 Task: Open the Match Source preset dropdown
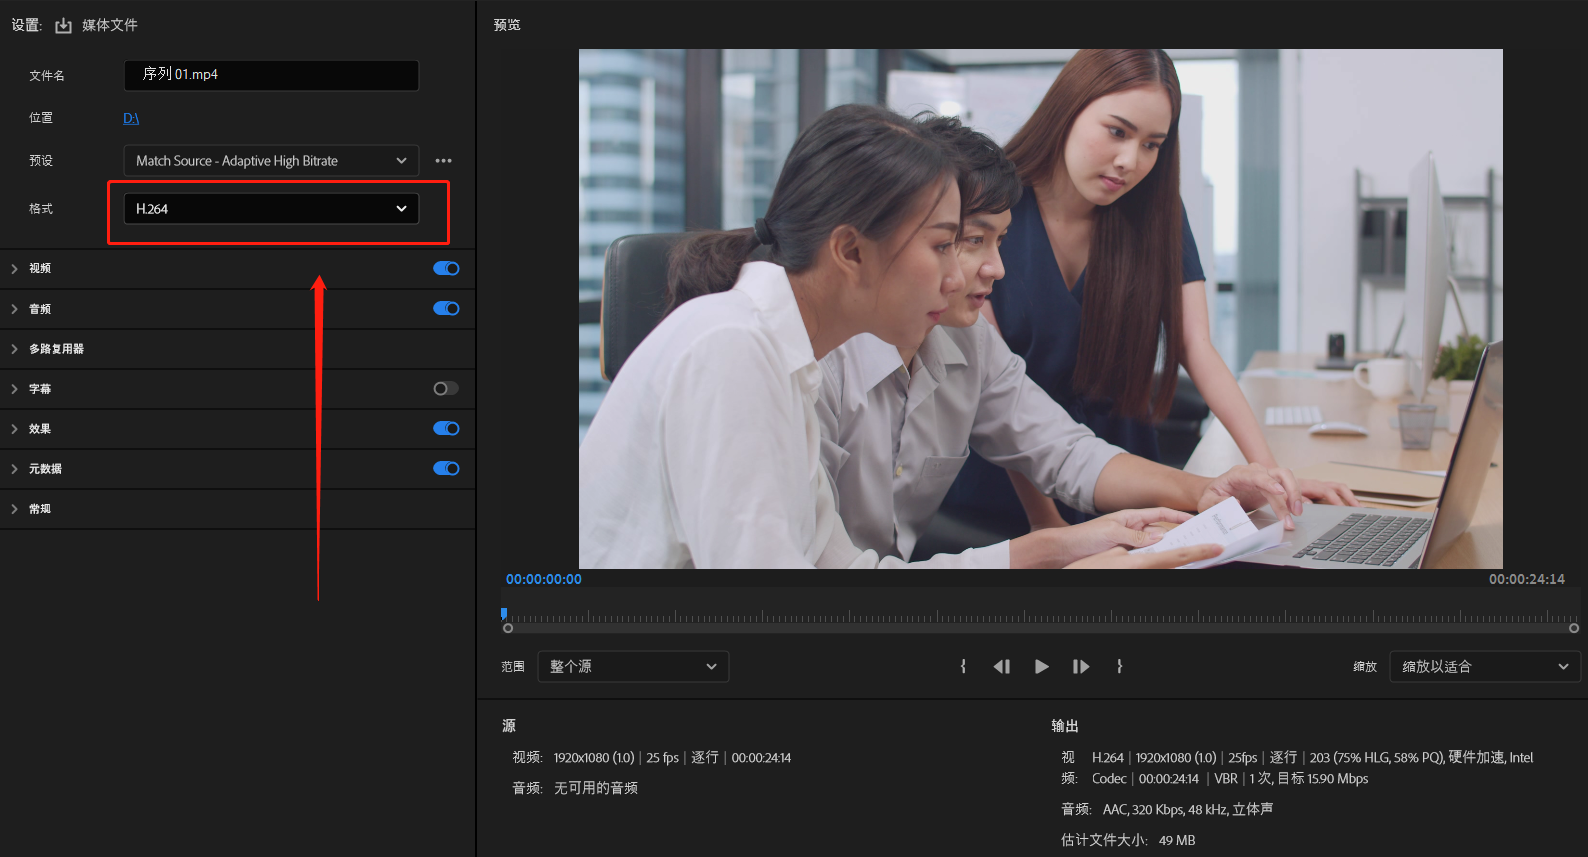coord(271,161)
